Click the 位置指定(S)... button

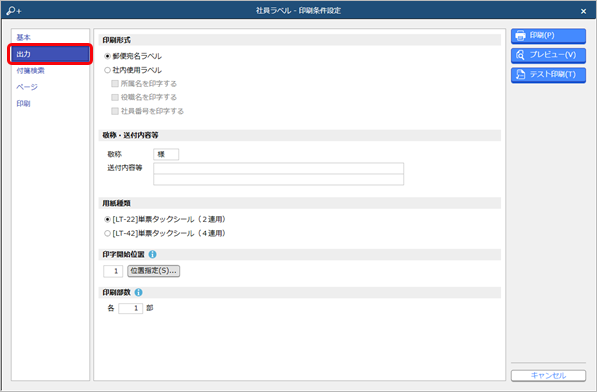(x=153, y=271)
